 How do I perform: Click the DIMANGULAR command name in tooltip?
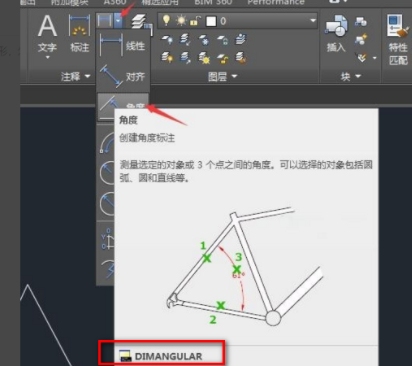[x=168, y=356]
